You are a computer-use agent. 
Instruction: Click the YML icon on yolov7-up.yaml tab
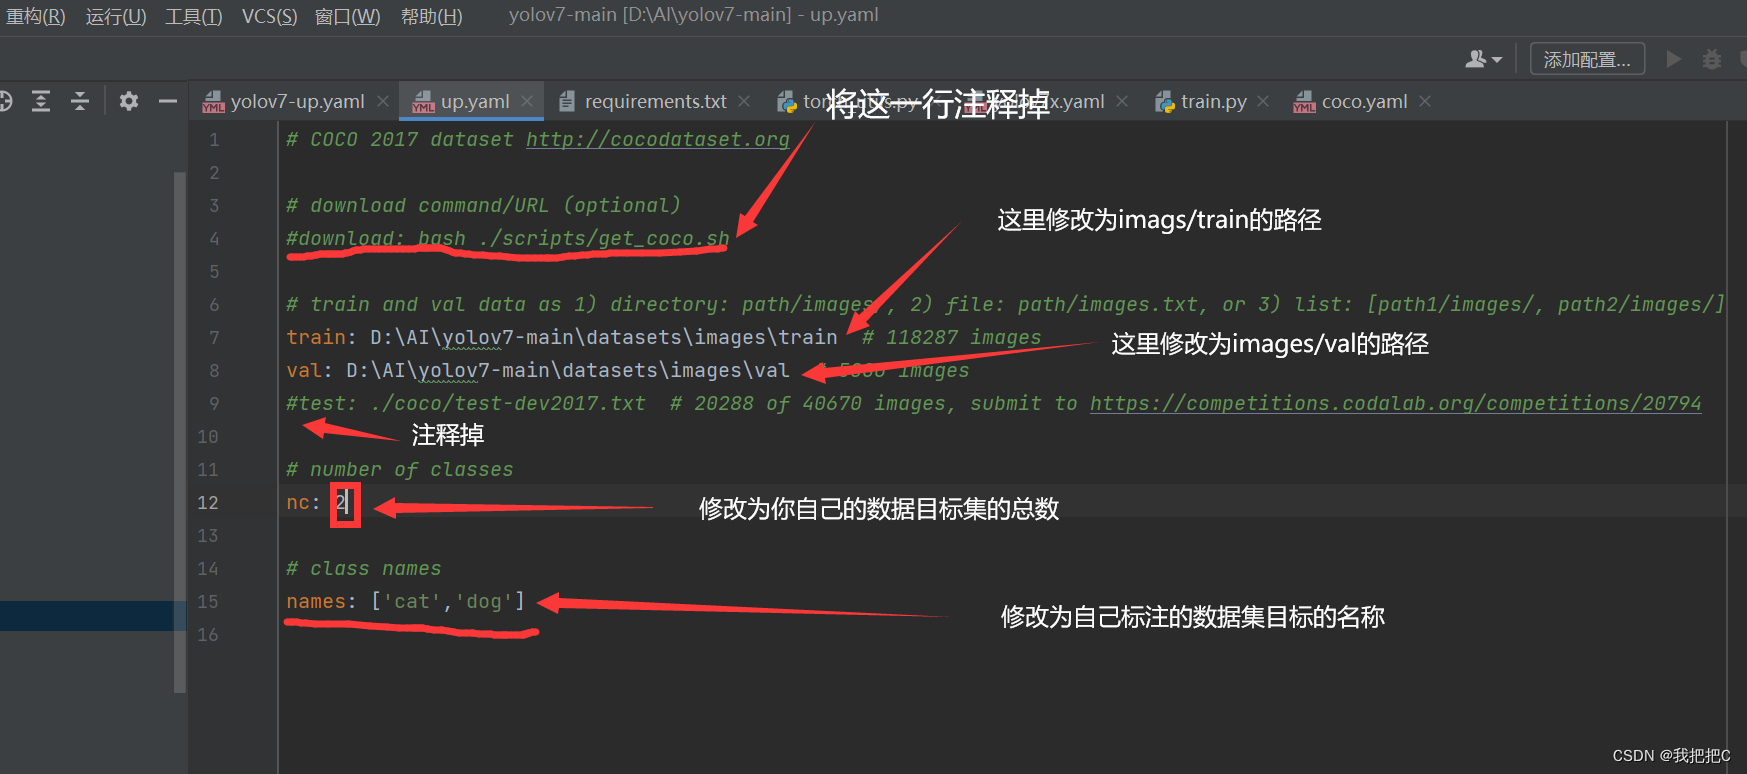[213, 101]
